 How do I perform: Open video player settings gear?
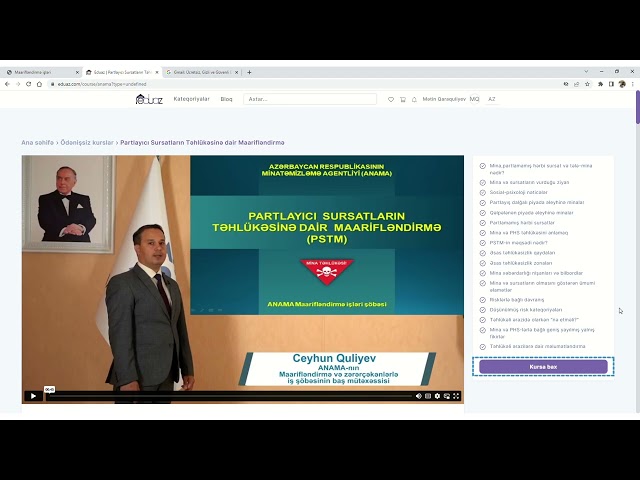[437, 396]
